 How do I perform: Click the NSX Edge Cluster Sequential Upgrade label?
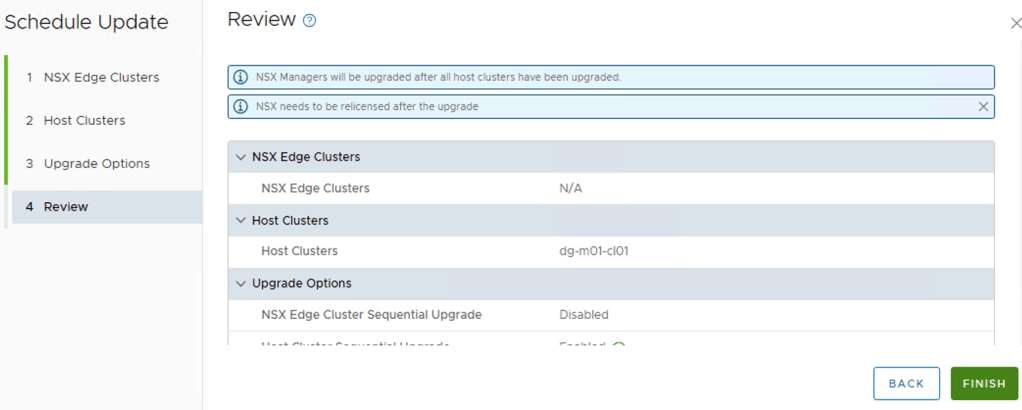pos(371,315)
